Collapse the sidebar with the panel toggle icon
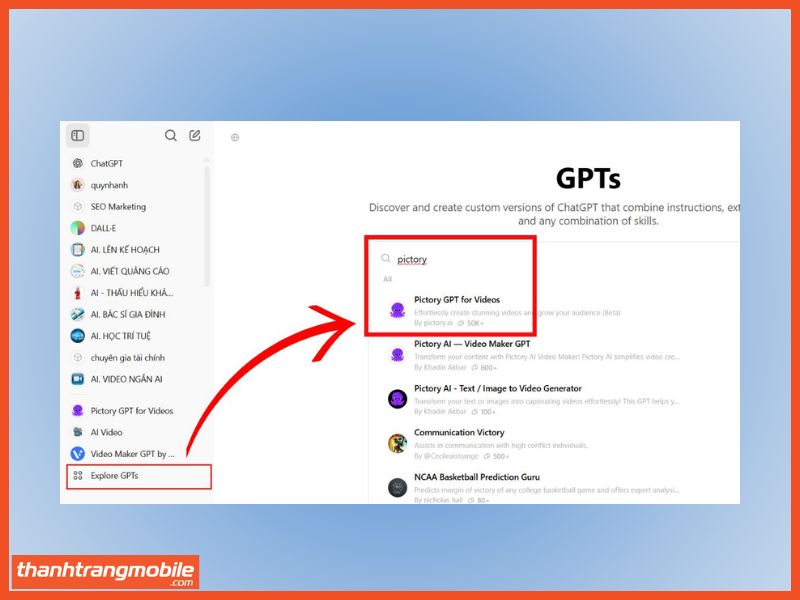Image resolution: width=800 pixels, height=600 pixels. click(78, 135)
